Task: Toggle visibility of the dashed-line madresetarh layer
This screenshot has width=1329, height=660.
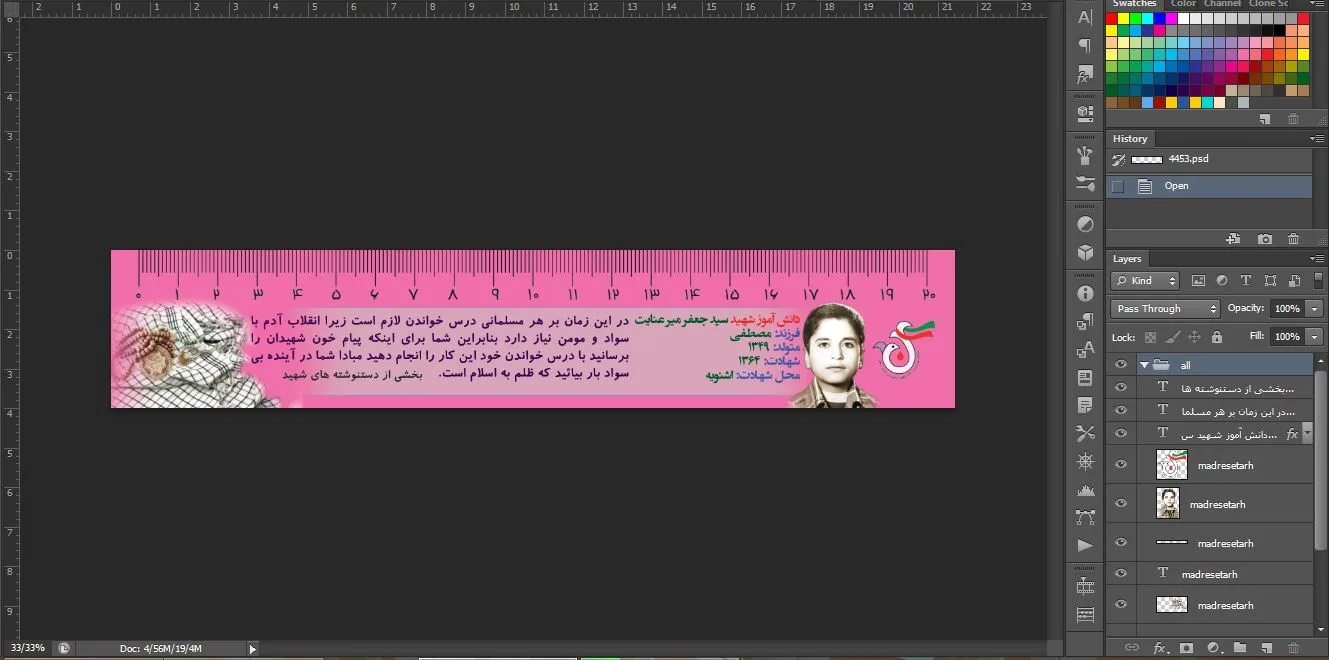Action: (x=1121, y=543)
